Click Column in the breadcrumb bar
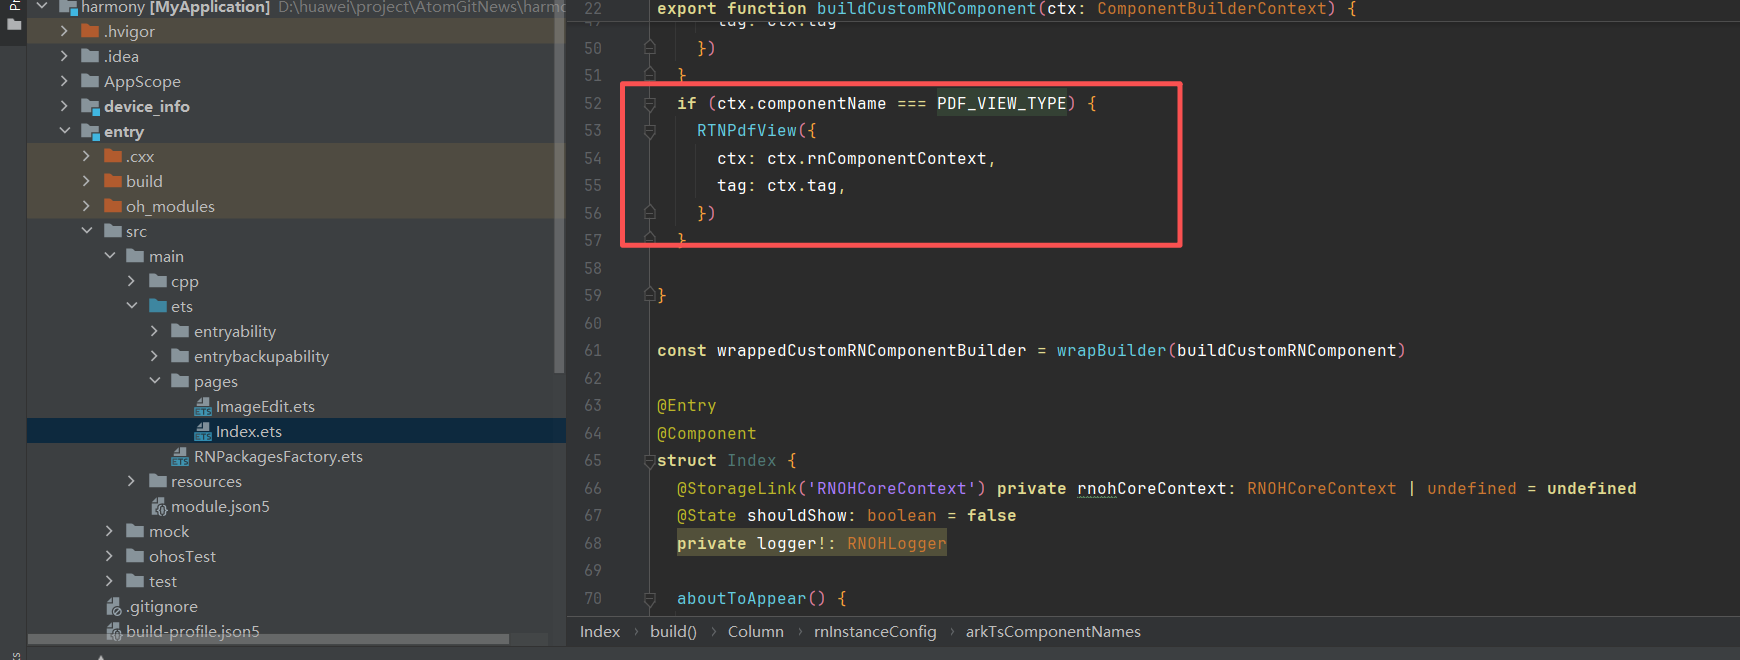This screenshot has height=660, width=1740. pos(756,631)
